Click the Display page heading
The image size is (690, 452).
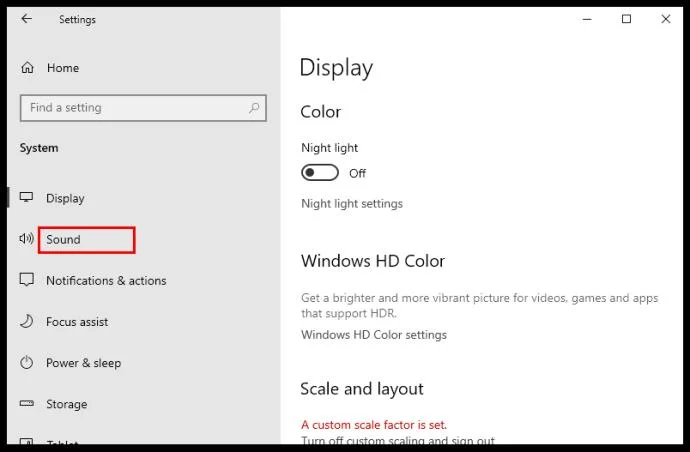[336, 69]
